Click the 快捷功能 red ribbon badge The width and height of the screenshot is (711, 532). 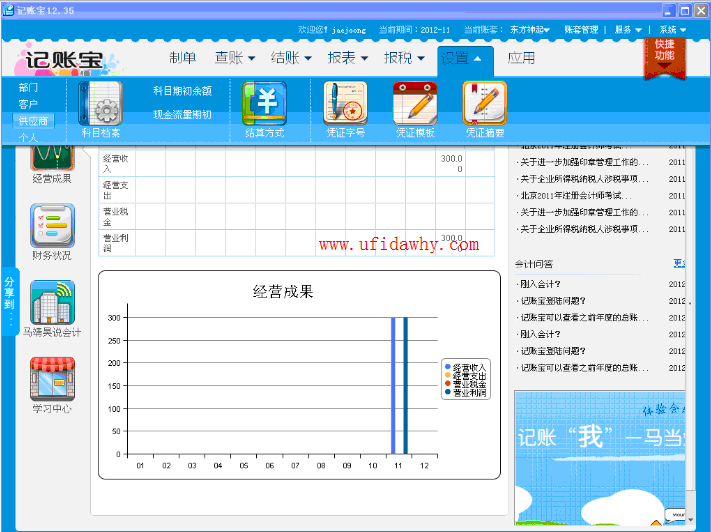coord(664,58)
